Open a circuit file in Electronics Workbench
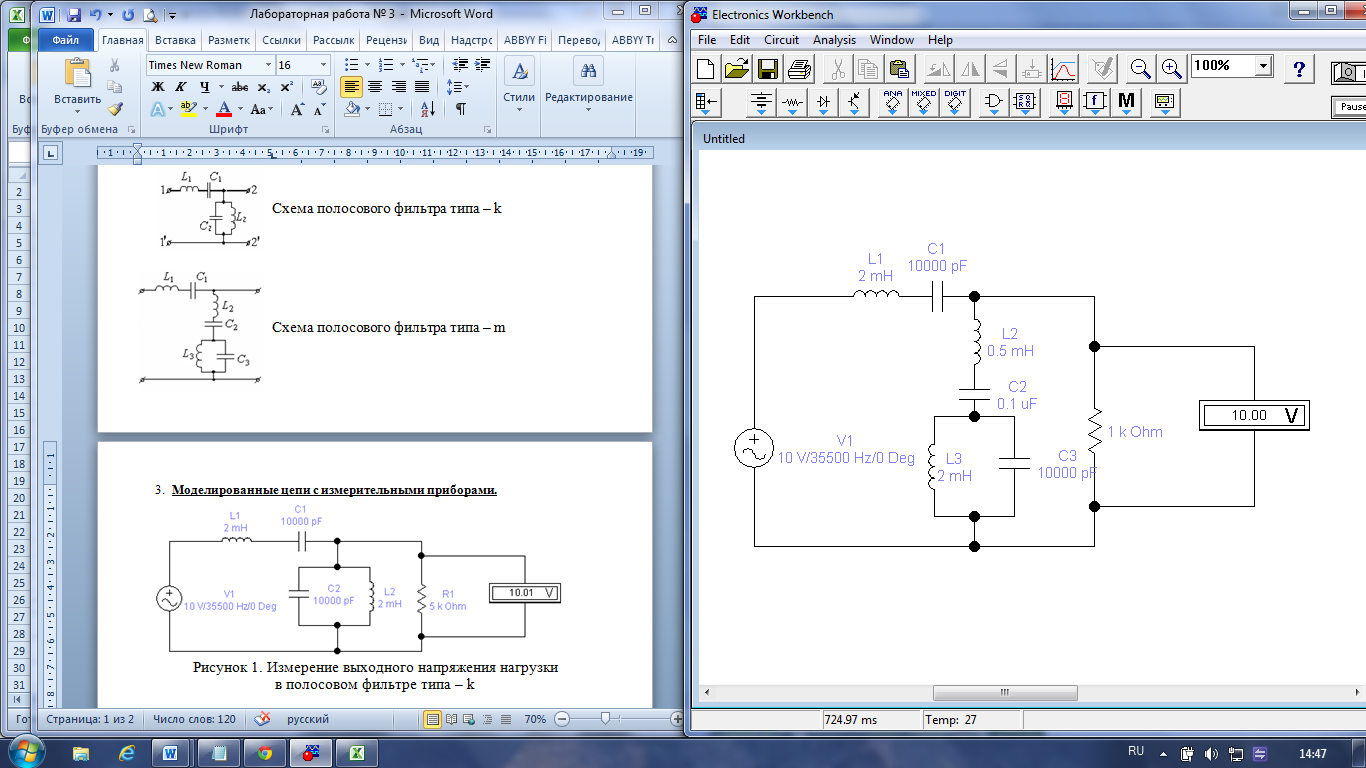The image size is (1366, 768). pyautogui.click(x=737, y=68)
